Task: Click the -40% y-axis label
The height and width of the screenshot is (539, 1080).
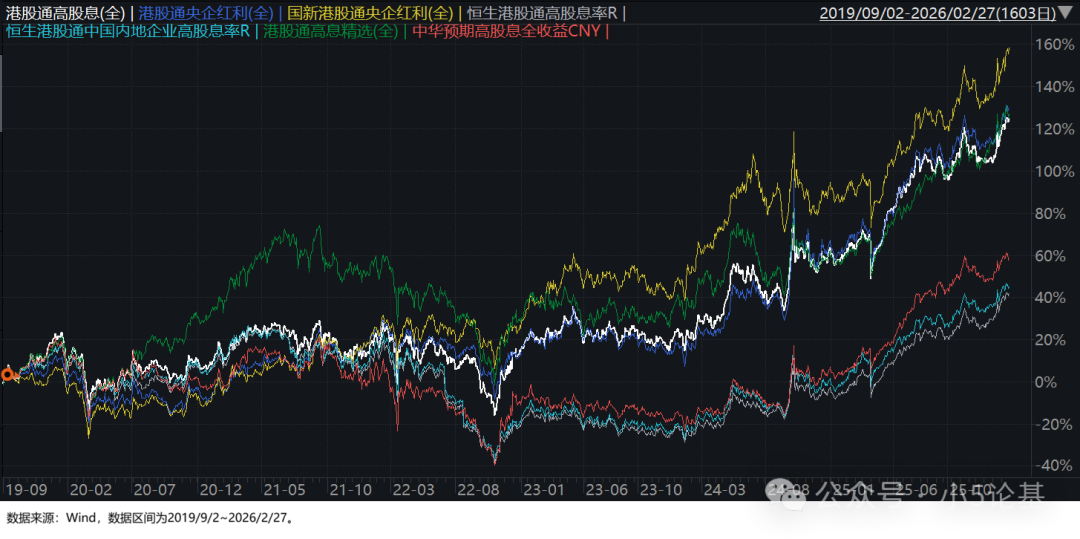Action: [1054, 466]
